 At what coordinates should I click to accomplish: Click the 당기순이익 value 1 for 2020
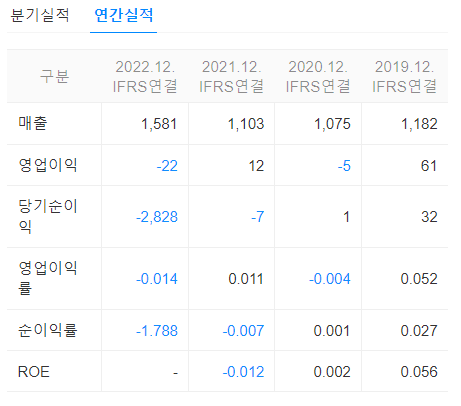click(x=347, y=217)
